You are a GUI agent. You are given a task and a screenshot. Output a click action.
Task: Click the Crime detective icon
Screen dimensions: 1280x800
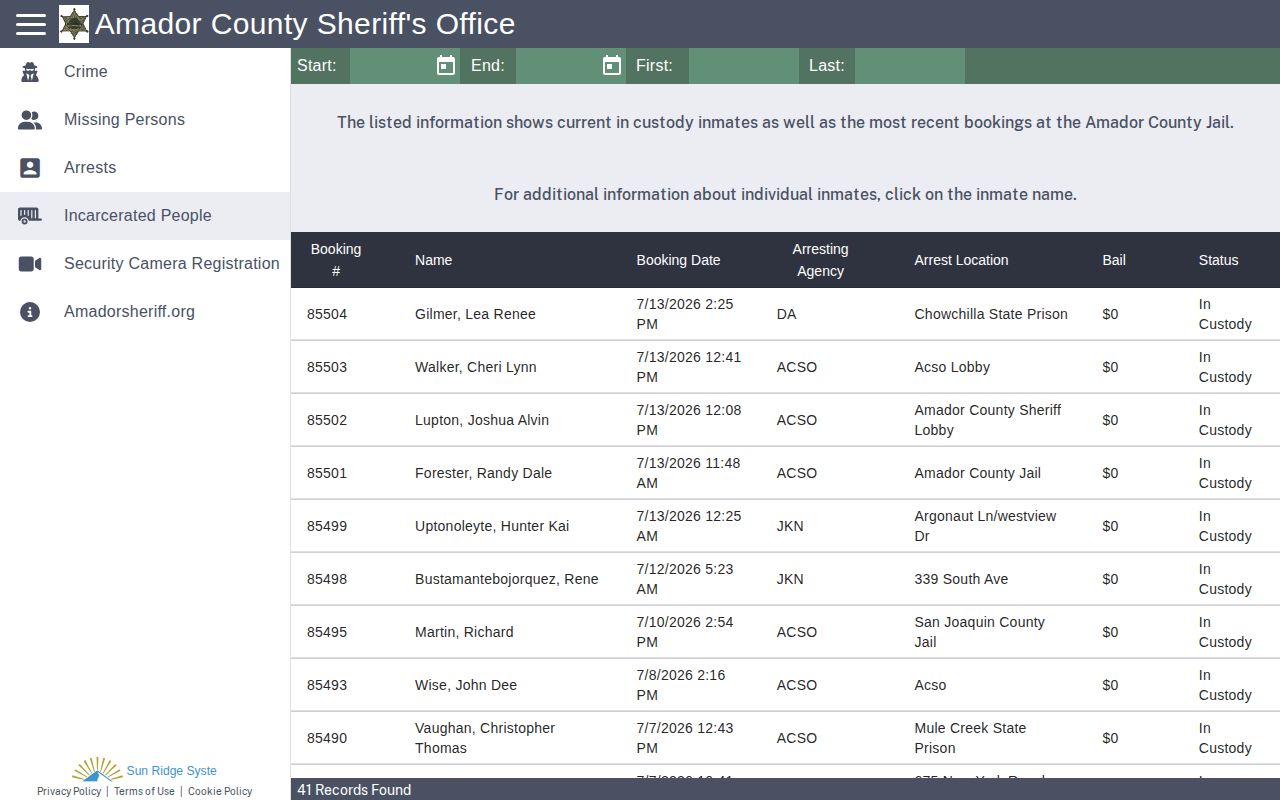(30, 72)
